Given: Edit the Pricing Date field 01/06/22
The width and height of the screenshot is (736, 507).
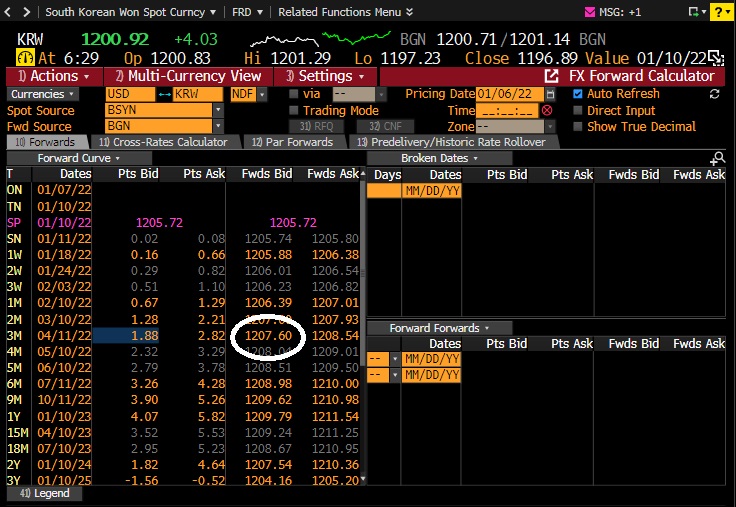Looking at the screenshot, I should pos(510,94).
